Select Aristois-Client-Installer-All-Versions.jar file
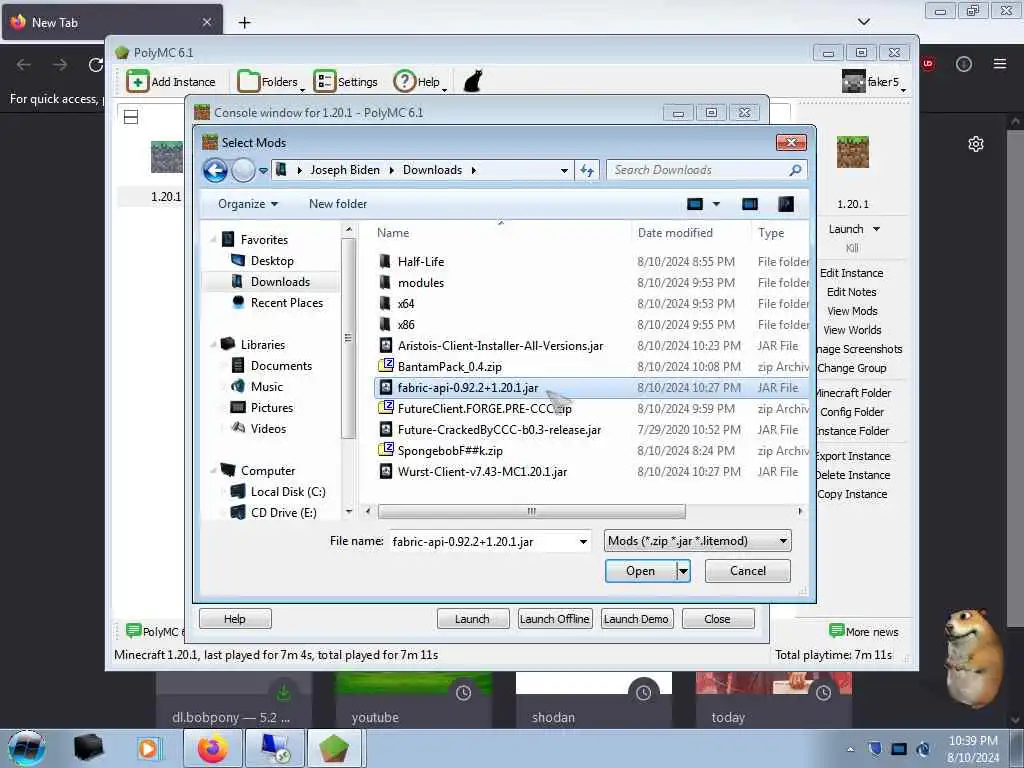The width and height of the screenshot is (1024, 768). click(x=500, y=345)
